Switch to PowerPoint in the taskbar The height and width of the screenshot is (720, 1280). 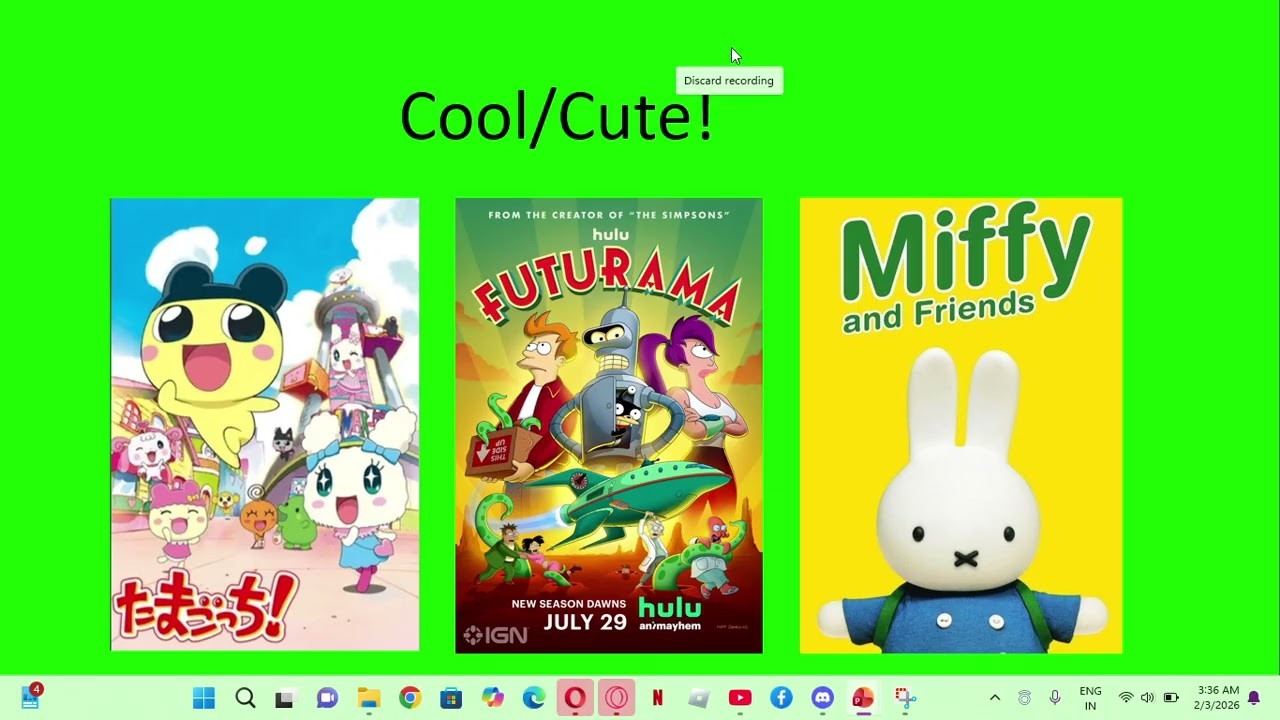pyautogui.click(x=863, y=698)
